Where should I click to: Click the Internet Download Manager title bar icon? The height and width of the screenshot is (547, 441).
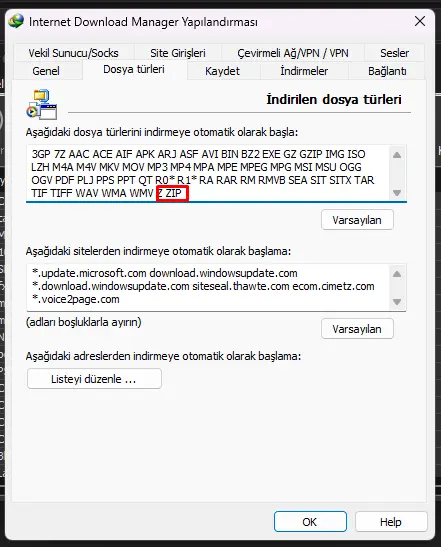click(x=16, y=21)
